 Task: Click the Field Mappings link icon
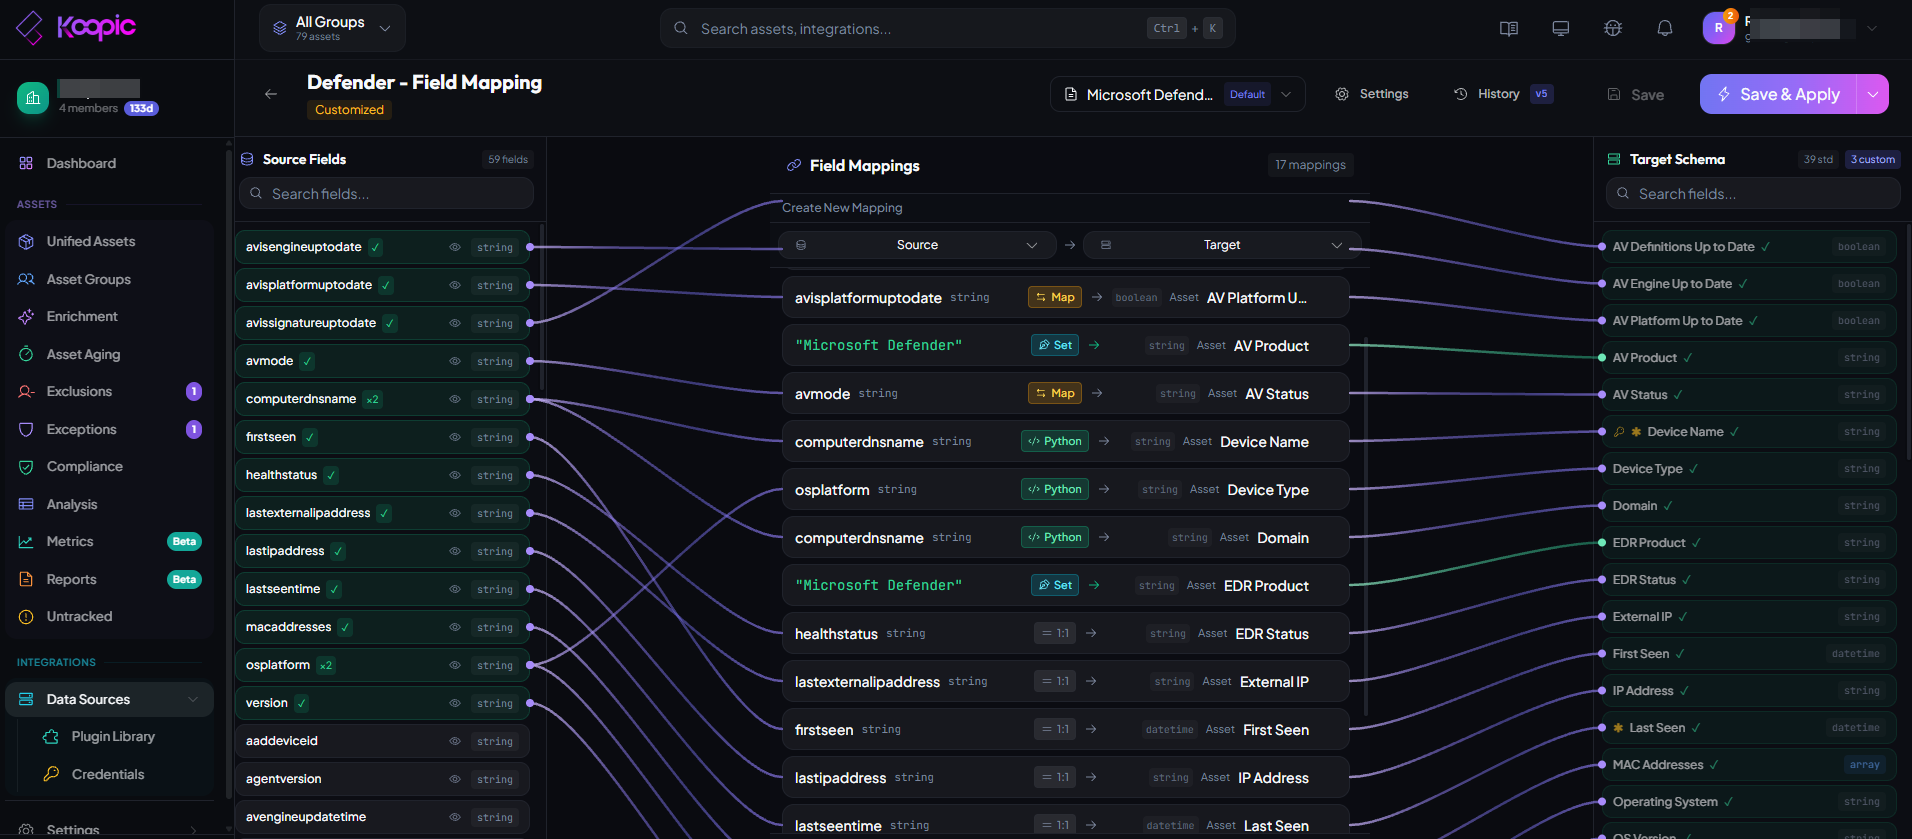coord(794,165)
